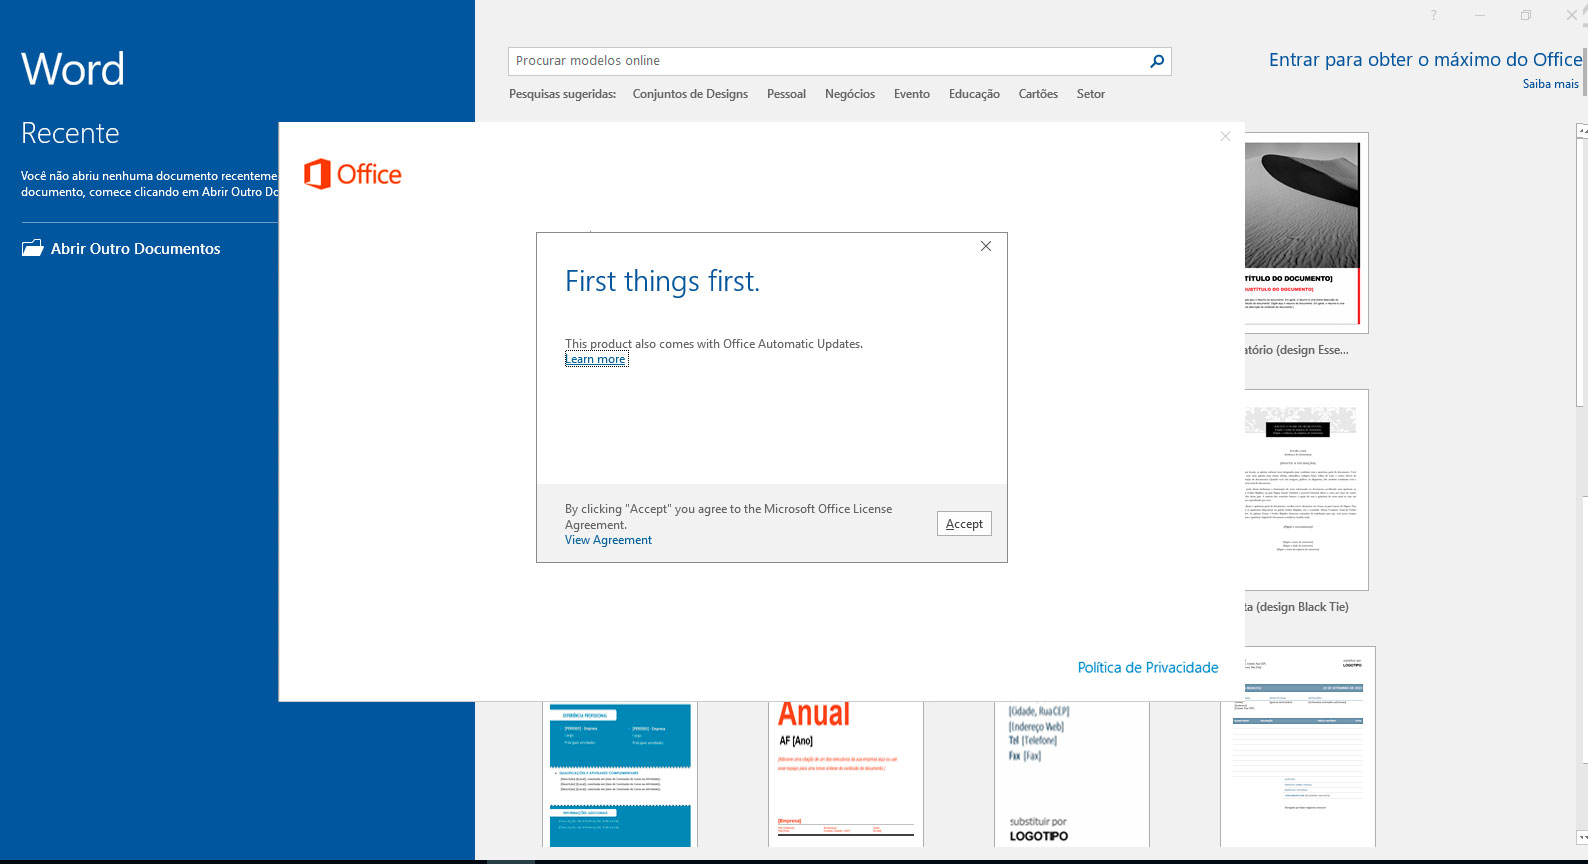Click the Accept button in license dialog
1588x864 pixels.
click(x=964, y=524)
